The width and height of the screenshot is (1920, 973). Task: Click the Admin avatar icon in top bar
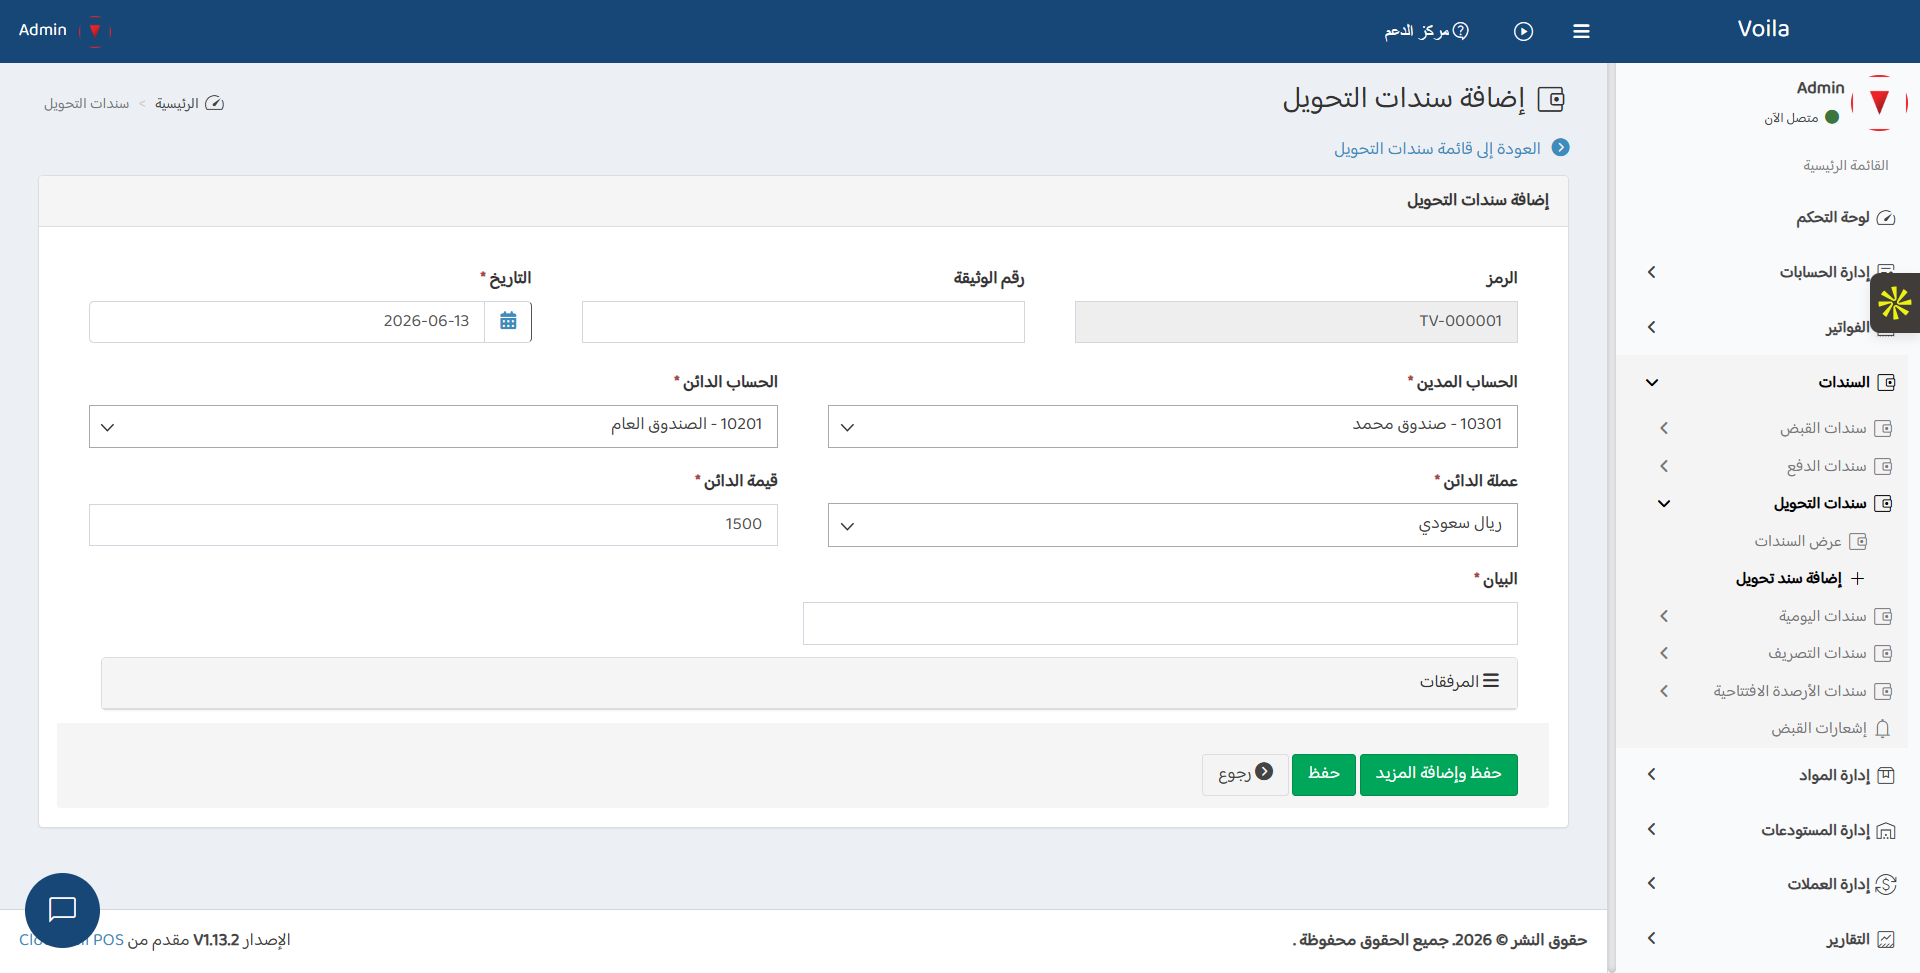[x=95, y=30]
